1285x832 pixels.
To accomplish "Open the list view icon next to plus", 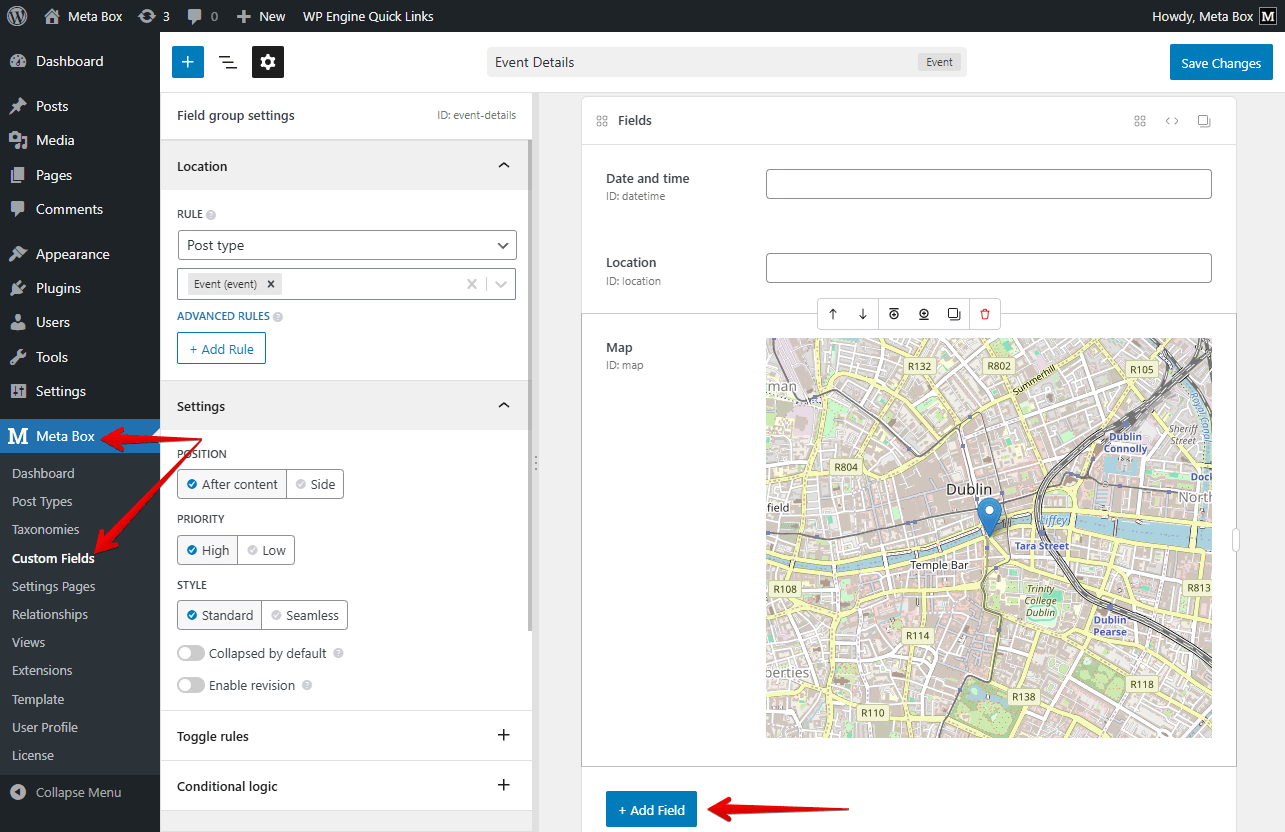I will tap(227, 61).
